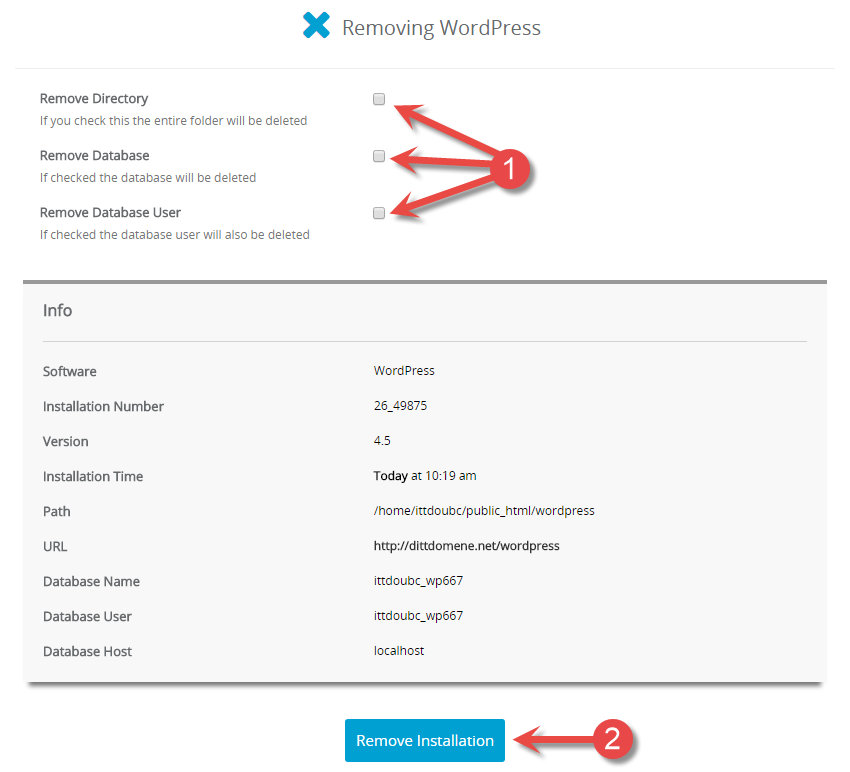Open the http://dittdomene.net/wordpress URL
Viewport: 850px width, 772px height.
pyautogui.click(x=466, y=546)
